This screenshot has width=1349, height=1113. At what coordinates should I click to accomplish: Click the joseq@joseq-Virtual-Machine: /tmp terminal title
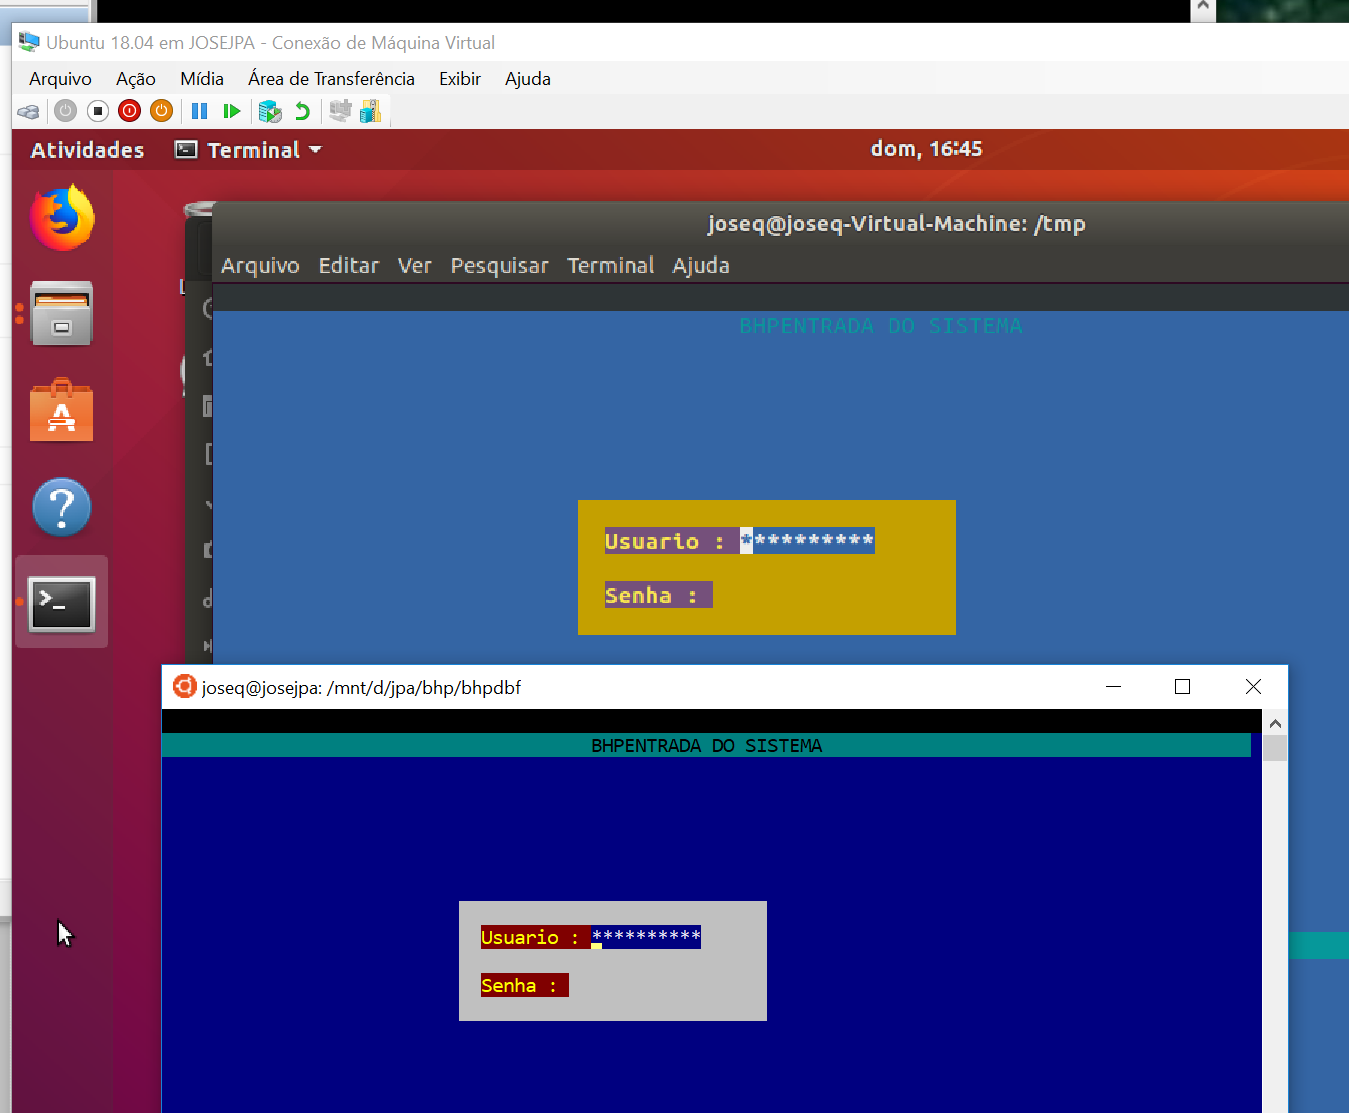897,224
